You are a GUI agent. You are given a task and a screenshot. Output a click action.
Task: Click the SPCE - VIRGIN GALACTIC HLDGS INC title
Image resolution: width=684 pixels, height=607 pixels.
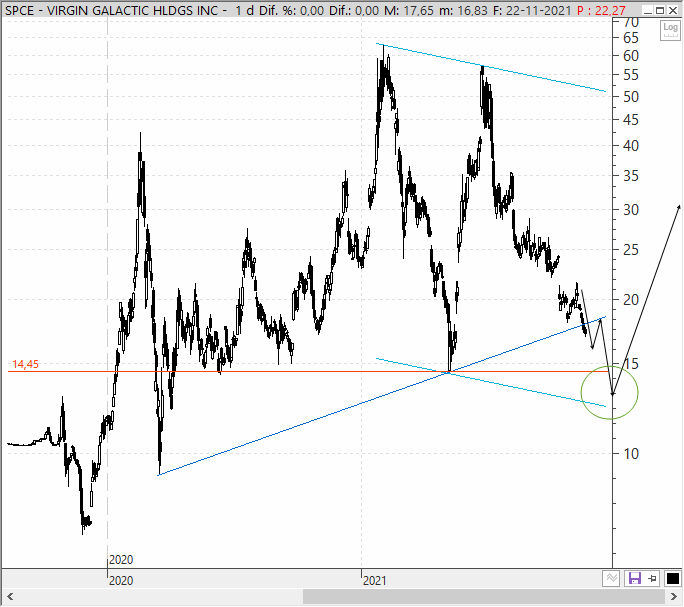pos(111,10)
